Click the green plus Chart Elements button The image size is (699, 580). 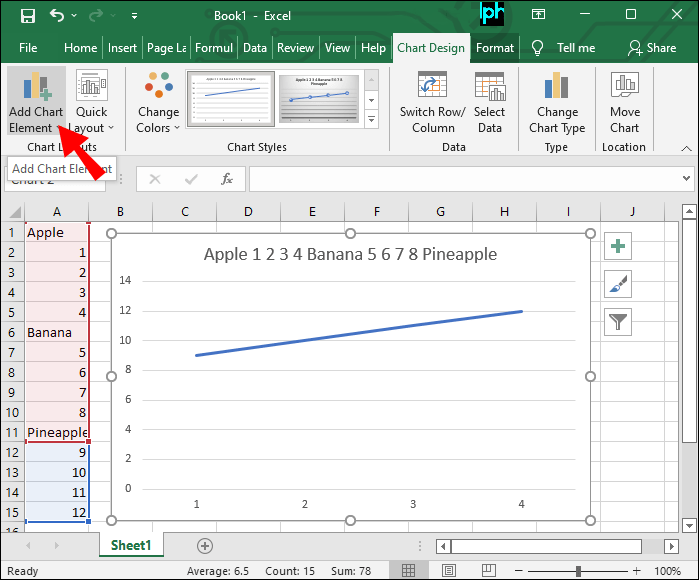pos(619,247)
